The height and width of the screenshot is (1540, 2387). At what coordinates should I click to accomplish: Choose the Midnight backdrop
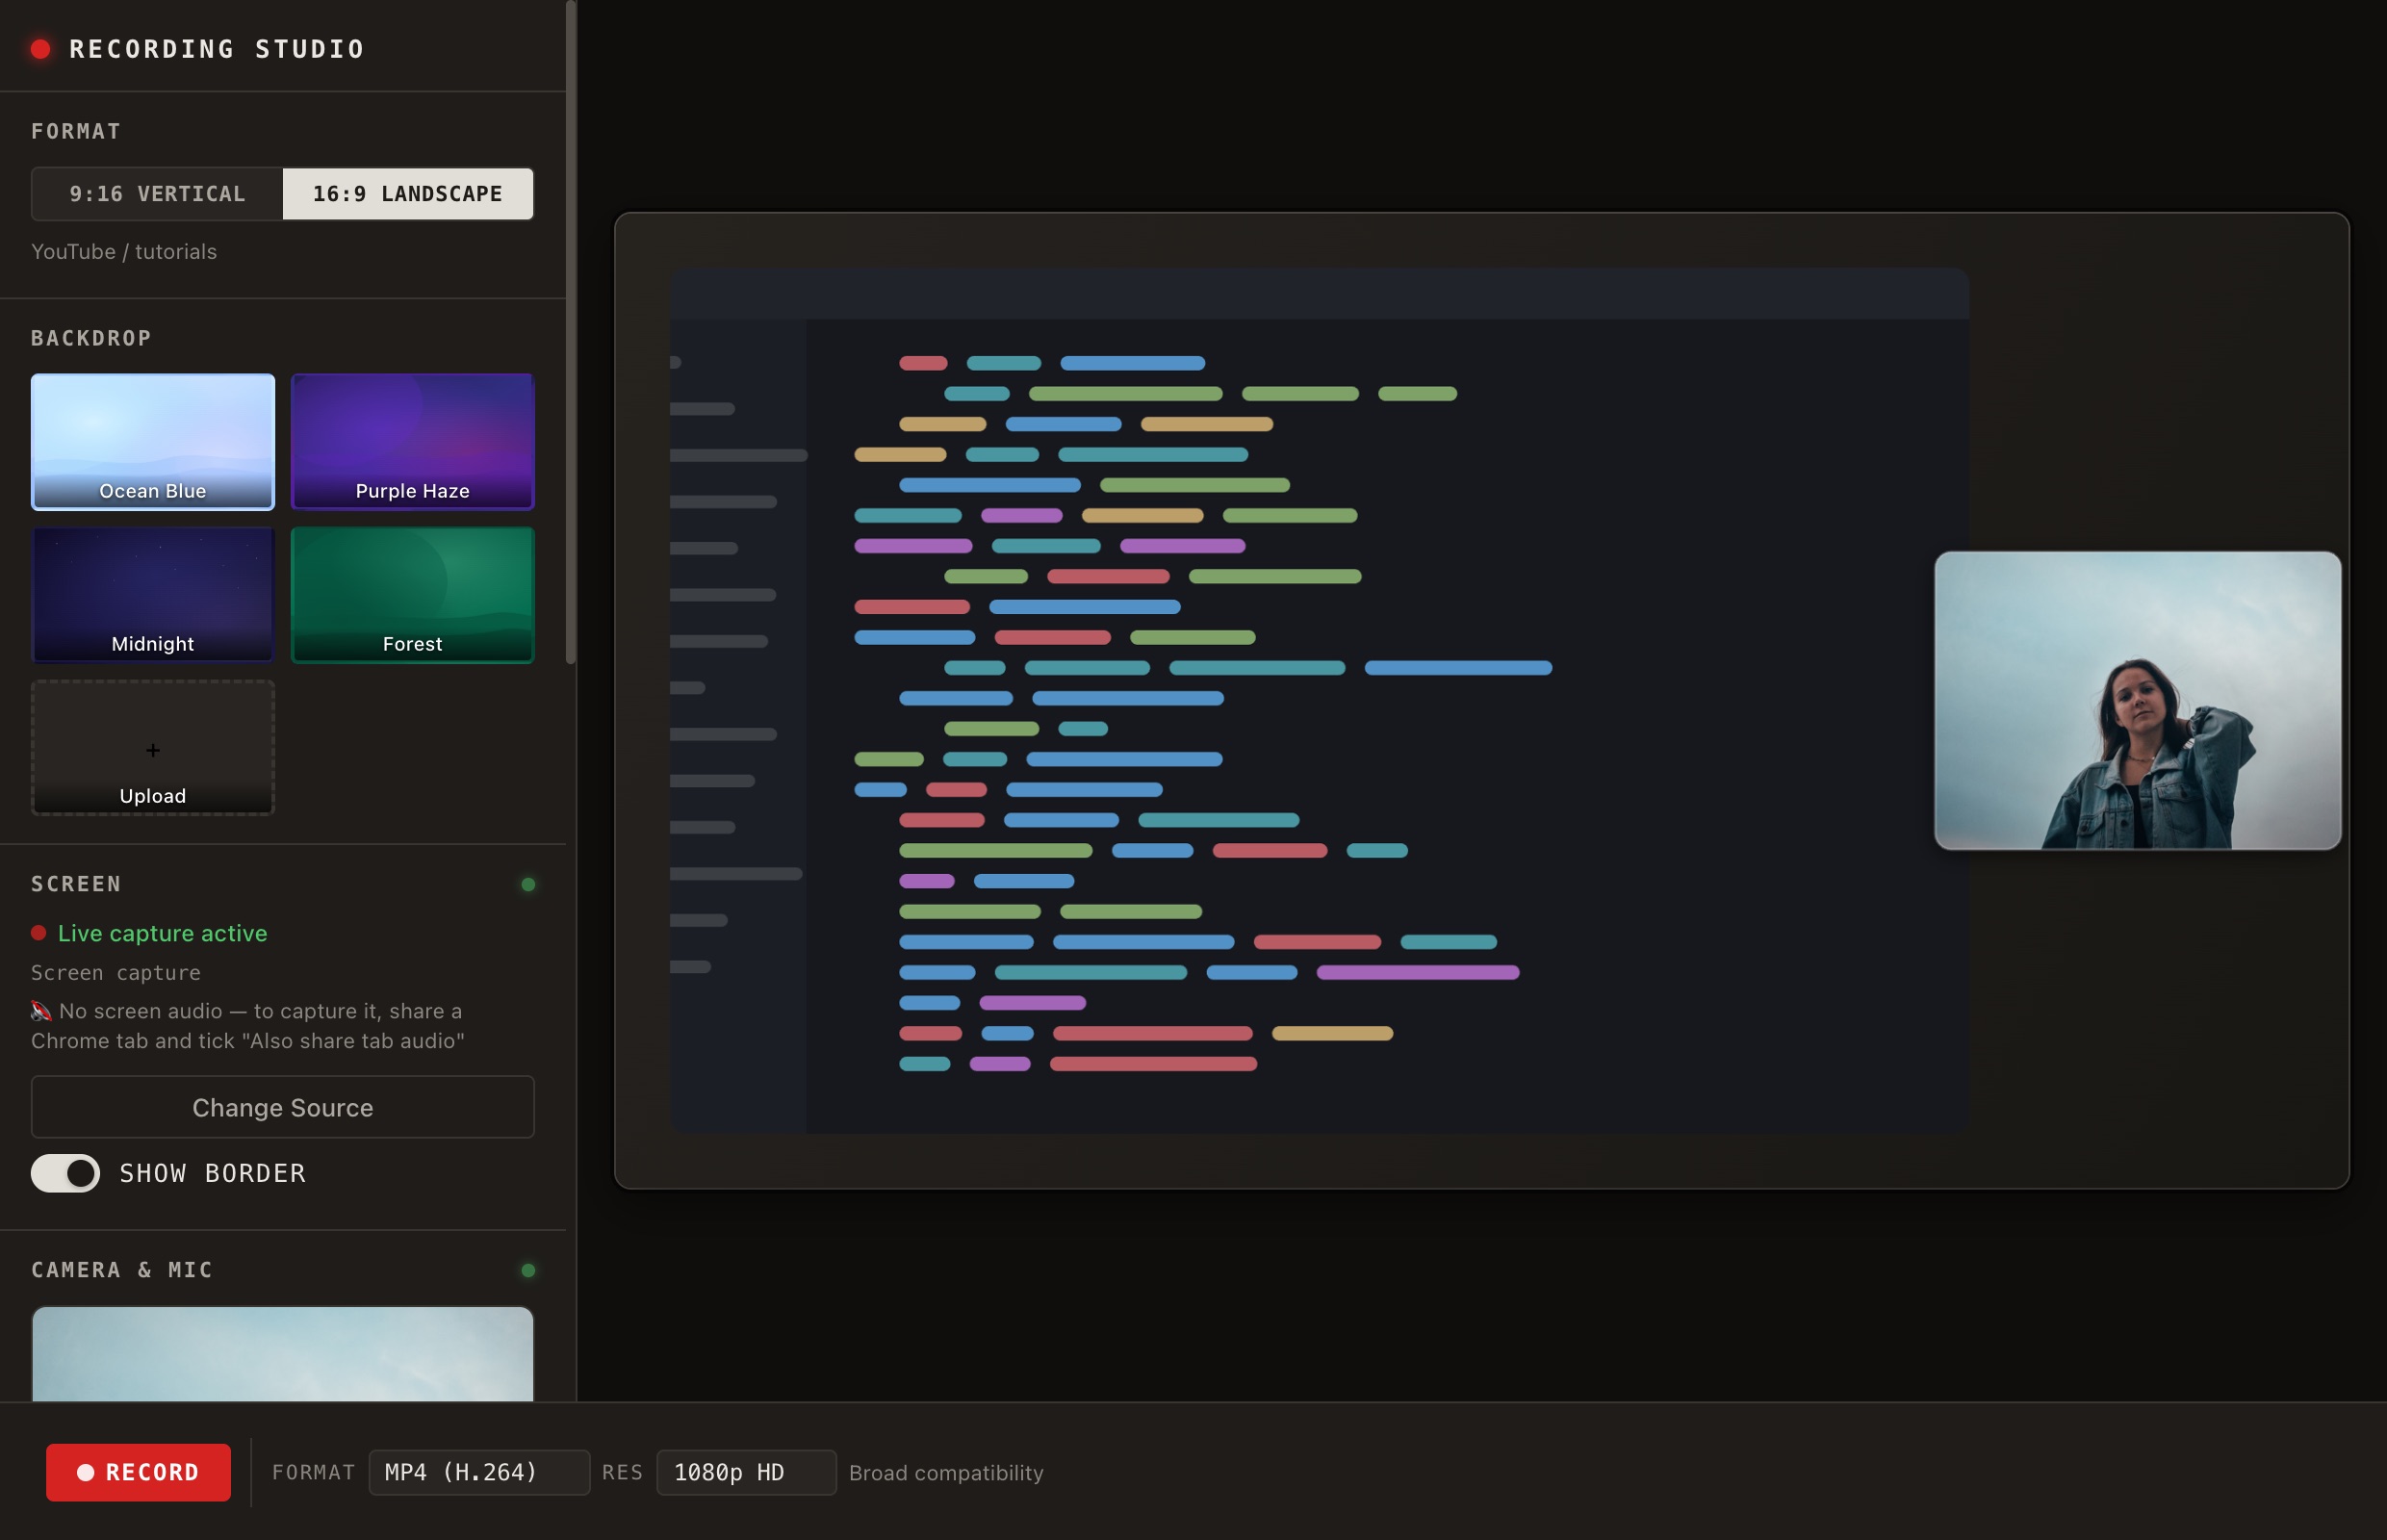(x=153, y=595)
